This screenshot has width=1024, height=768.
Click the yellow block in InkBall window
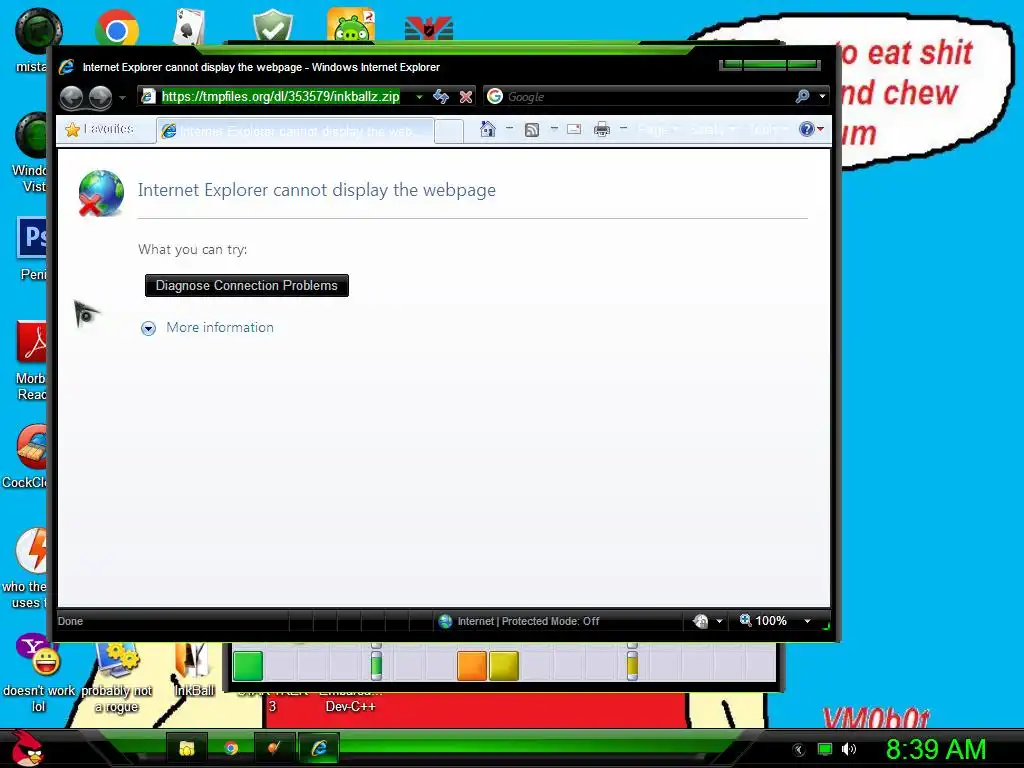[x=504, y=665]
